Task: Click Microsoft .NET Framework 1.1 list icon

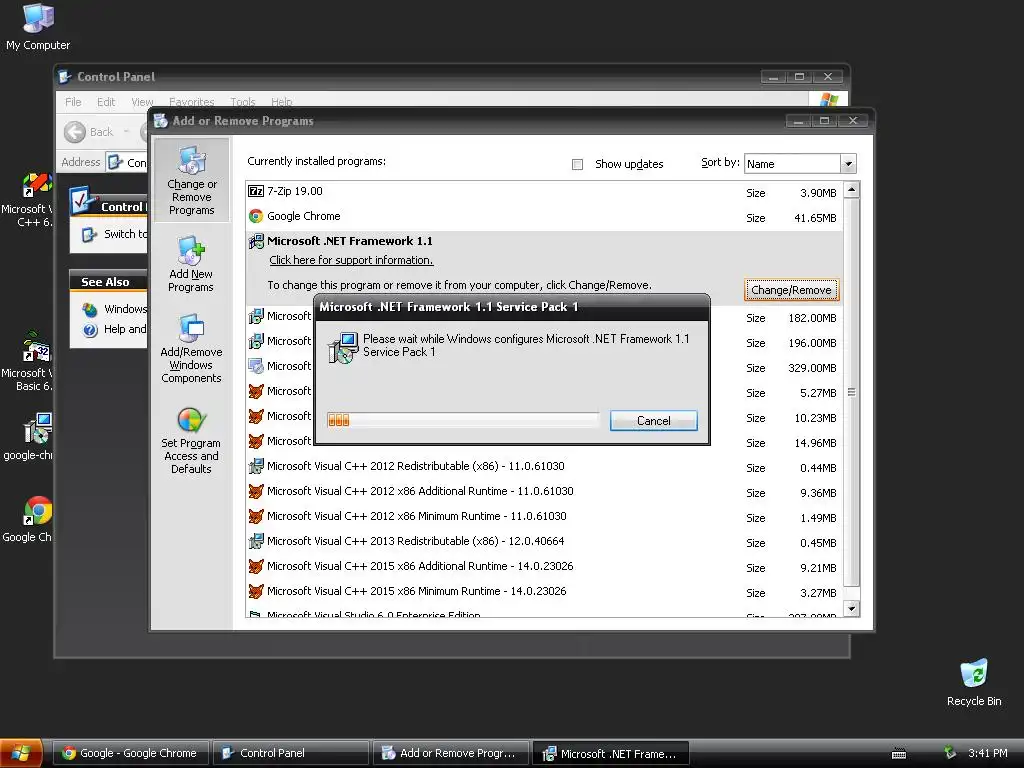Action: pyautogui.click(x=256, y=241)
